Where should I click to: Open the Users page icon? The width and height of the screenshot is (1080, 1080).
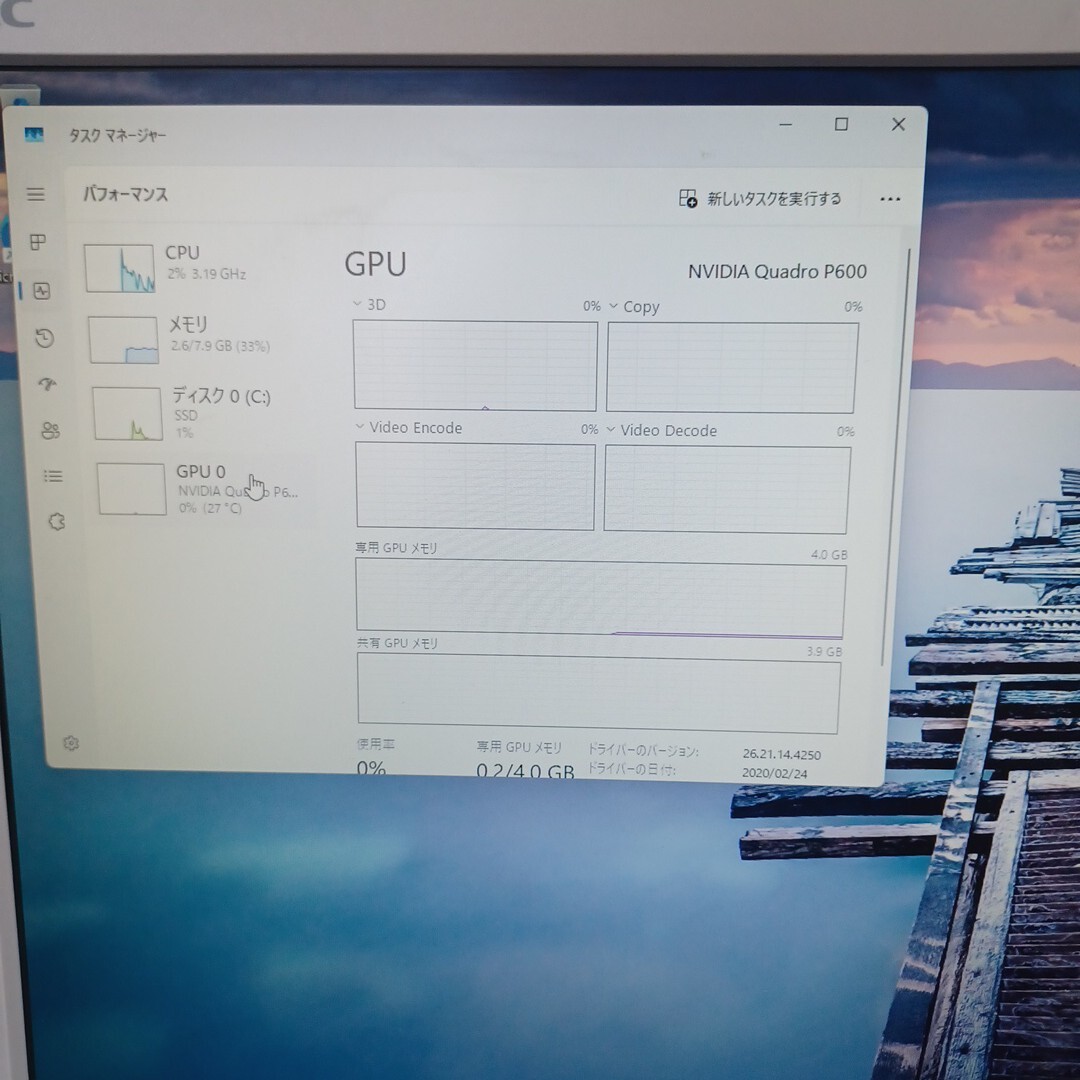50,431
